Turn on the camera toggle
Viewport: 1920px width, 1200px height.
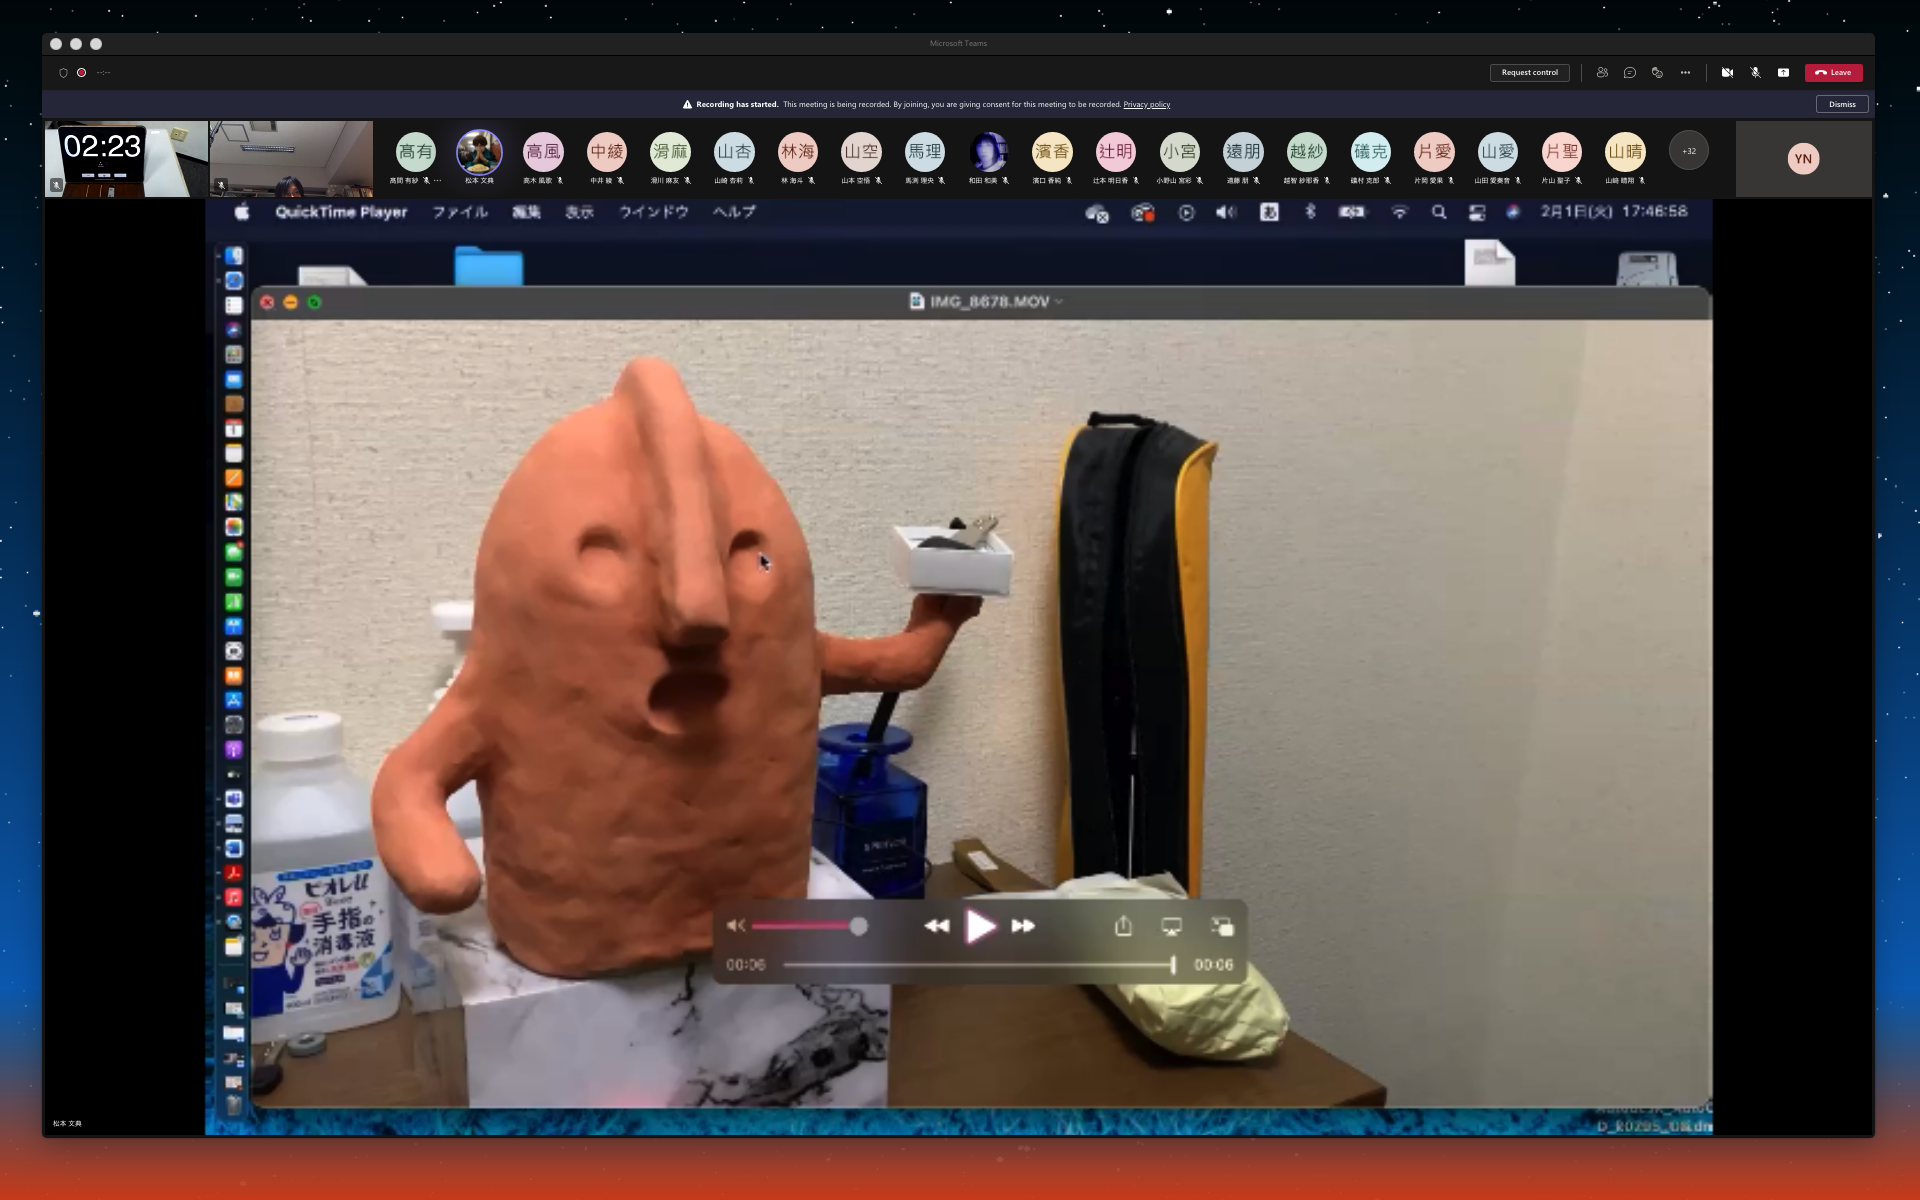[1727, 73]
